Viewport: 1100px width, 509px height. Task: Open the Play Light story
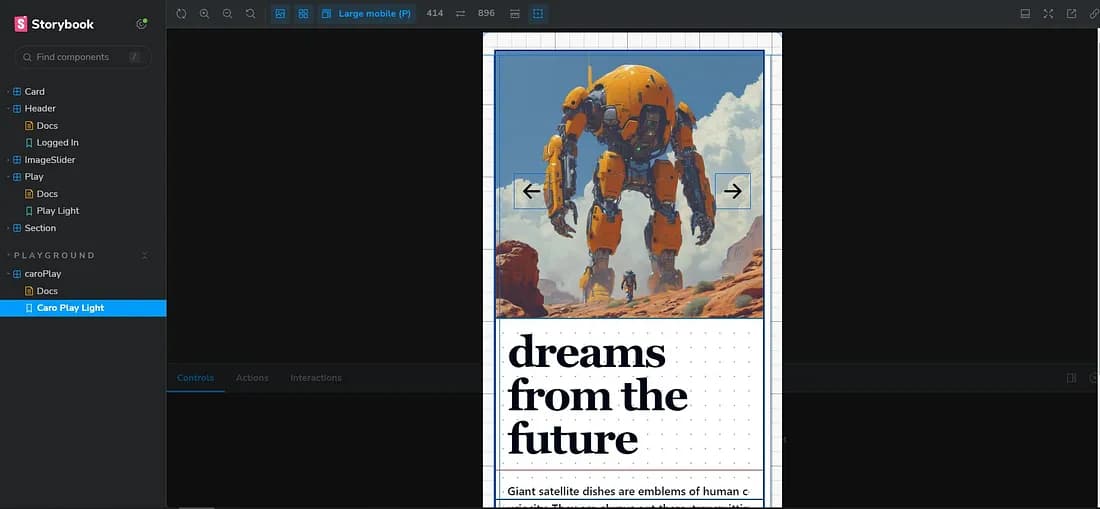pos(57,211)
